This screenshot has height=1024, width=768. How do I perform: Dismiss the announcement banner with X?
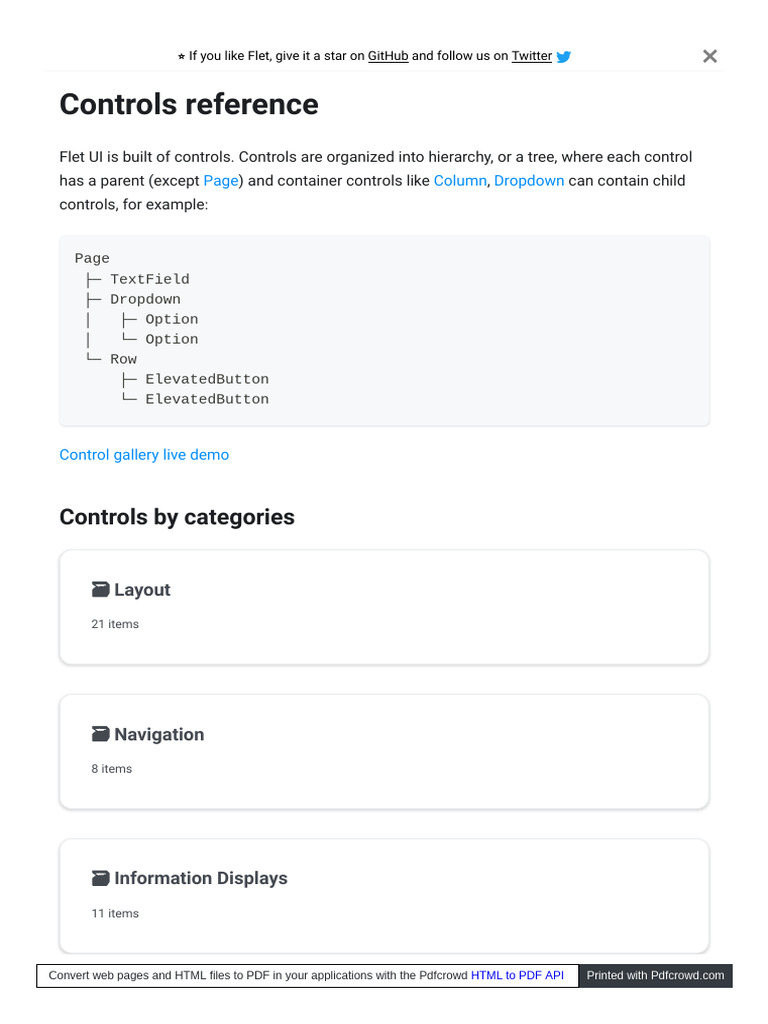(710, 56)
